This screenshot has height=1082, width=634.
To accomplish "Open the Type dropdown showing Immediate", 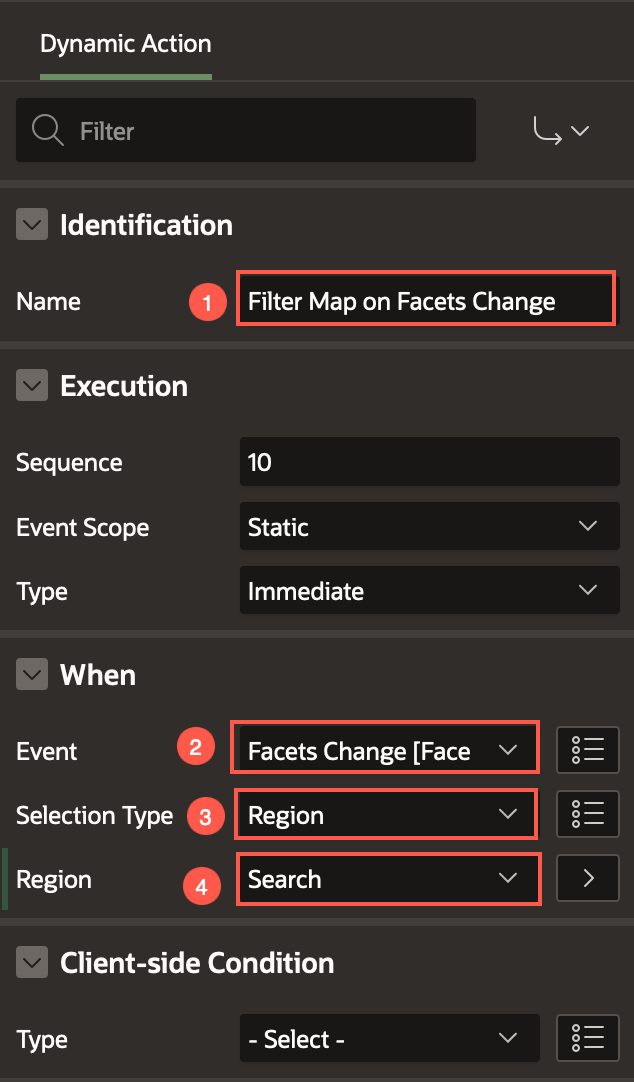I will pos(429,590).
